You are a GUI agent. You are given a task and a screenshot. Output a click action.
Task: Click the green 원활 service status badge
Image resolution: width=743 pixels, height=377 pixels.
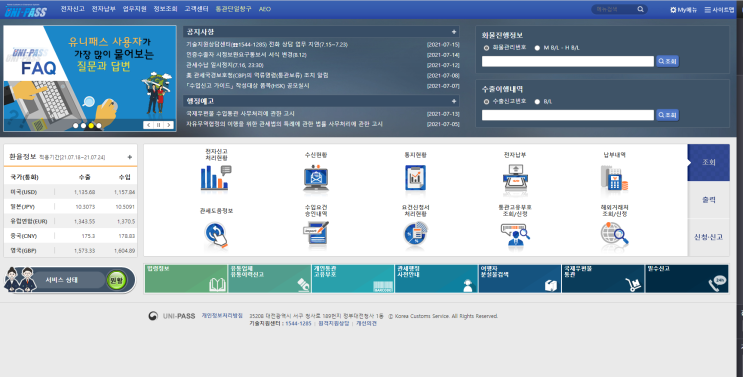coord(116,280)
